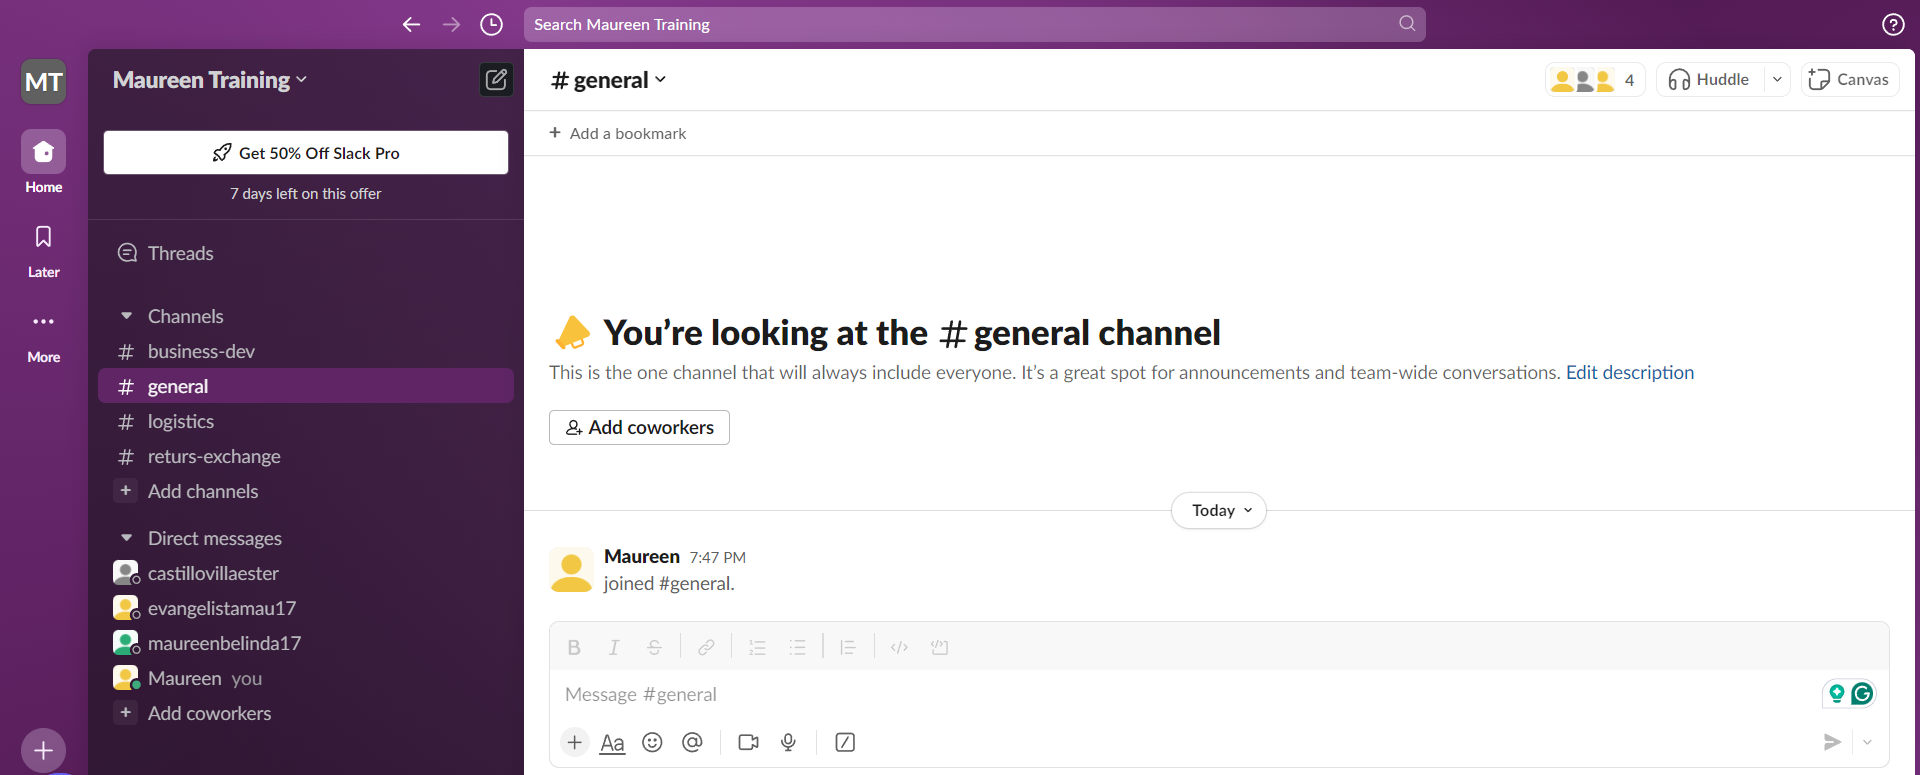Viewport: 1920px width, 775px height.
Task: Hide formatting with the Aa button
Action: point(612,742)
